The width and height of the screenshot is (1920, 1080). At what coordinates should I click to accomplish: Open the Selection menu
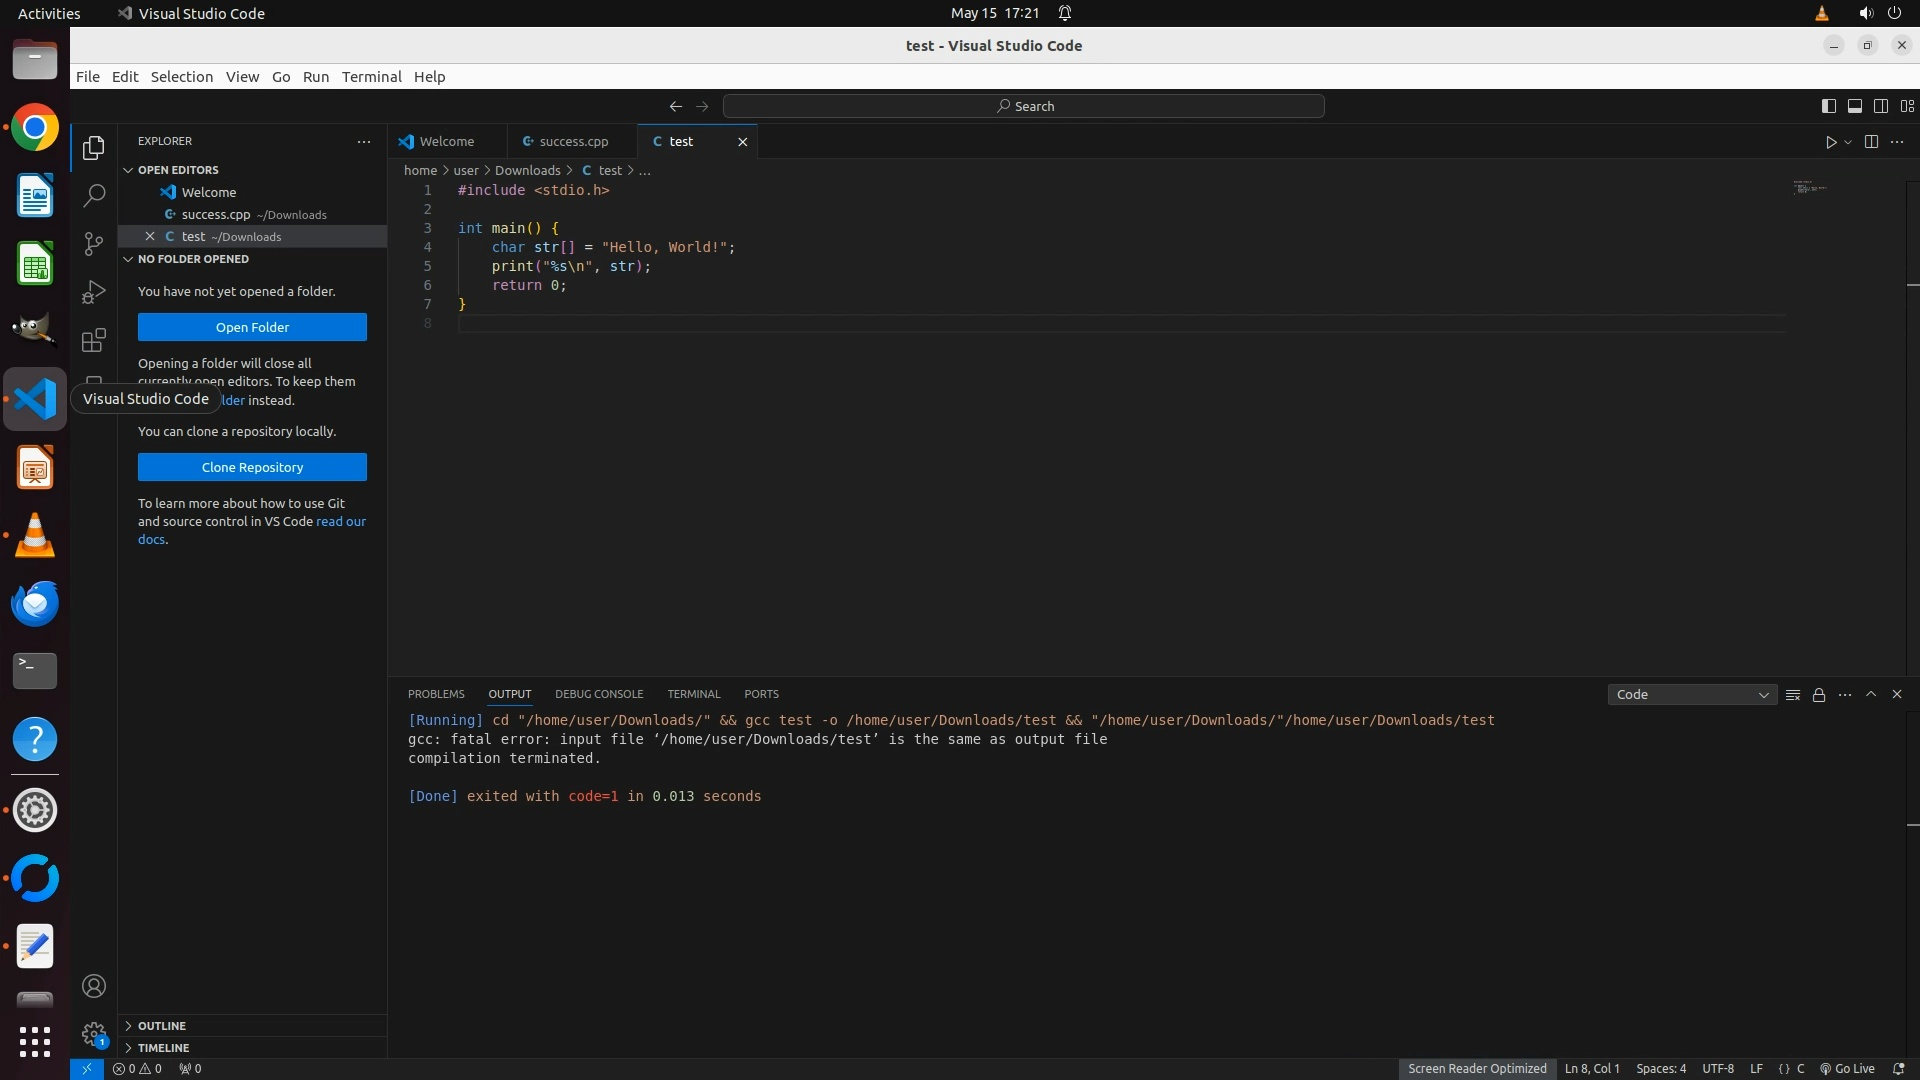[181, 77]
